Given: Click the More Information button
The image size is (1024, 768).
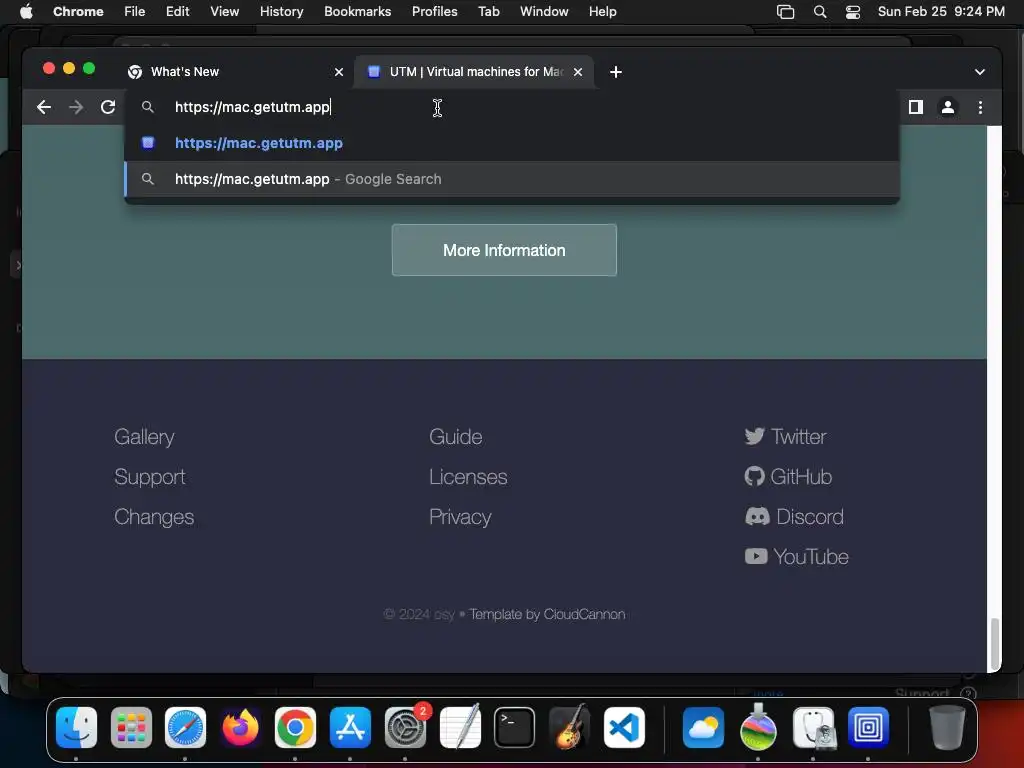Looking at the screenshot, I should tap(504, 250).
